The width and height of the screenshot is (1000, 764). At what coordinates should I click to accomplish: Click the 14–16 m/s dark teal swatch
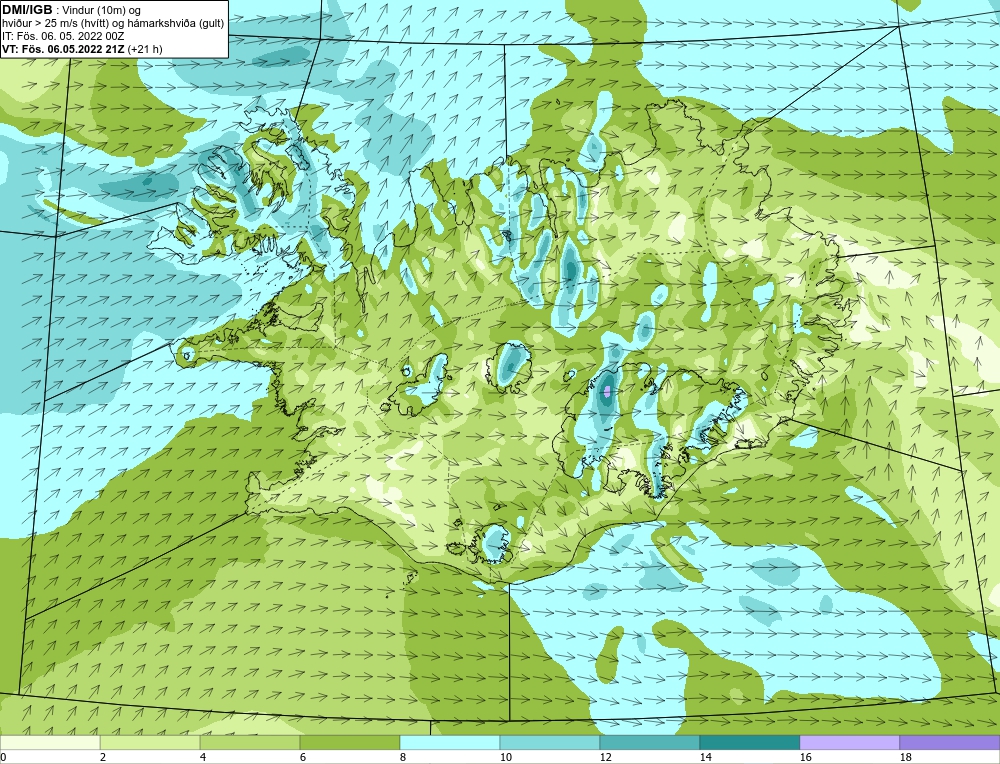click(750, 742)
